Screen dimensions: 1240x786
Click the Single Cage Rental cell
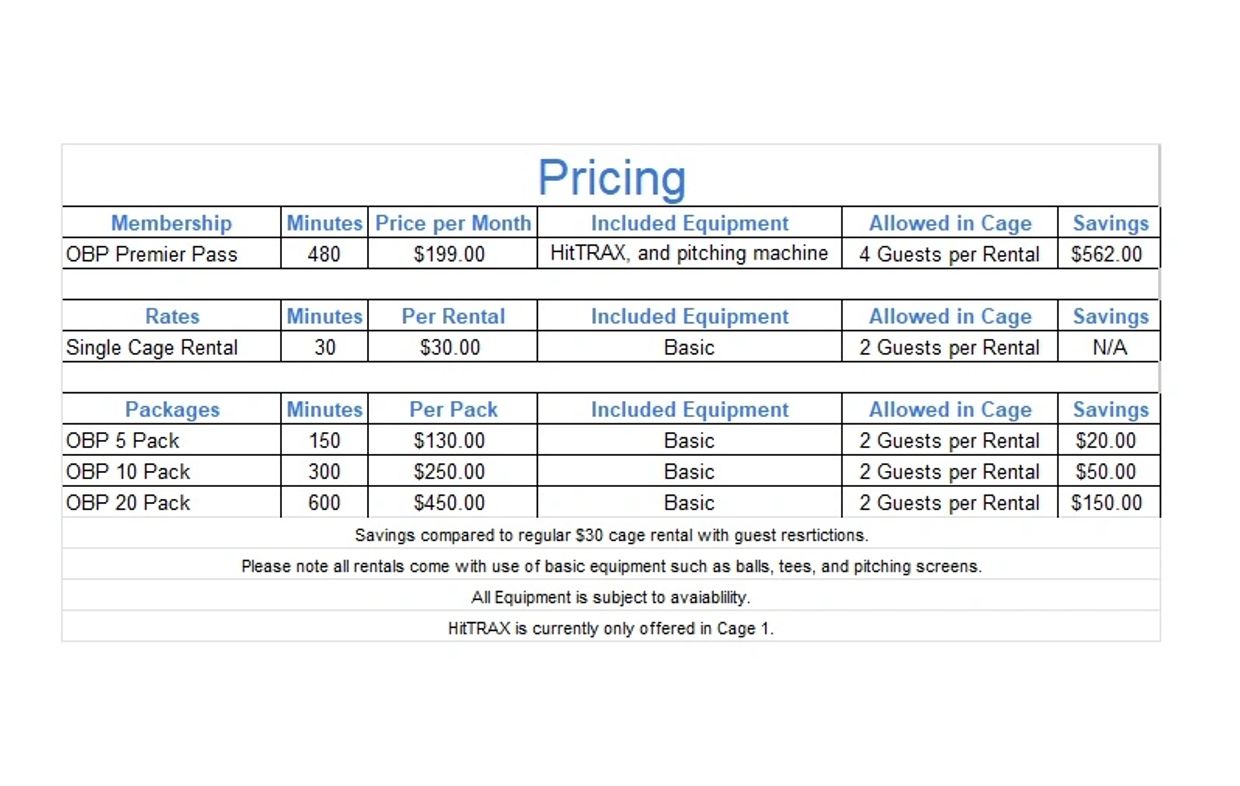click(152, 347)
